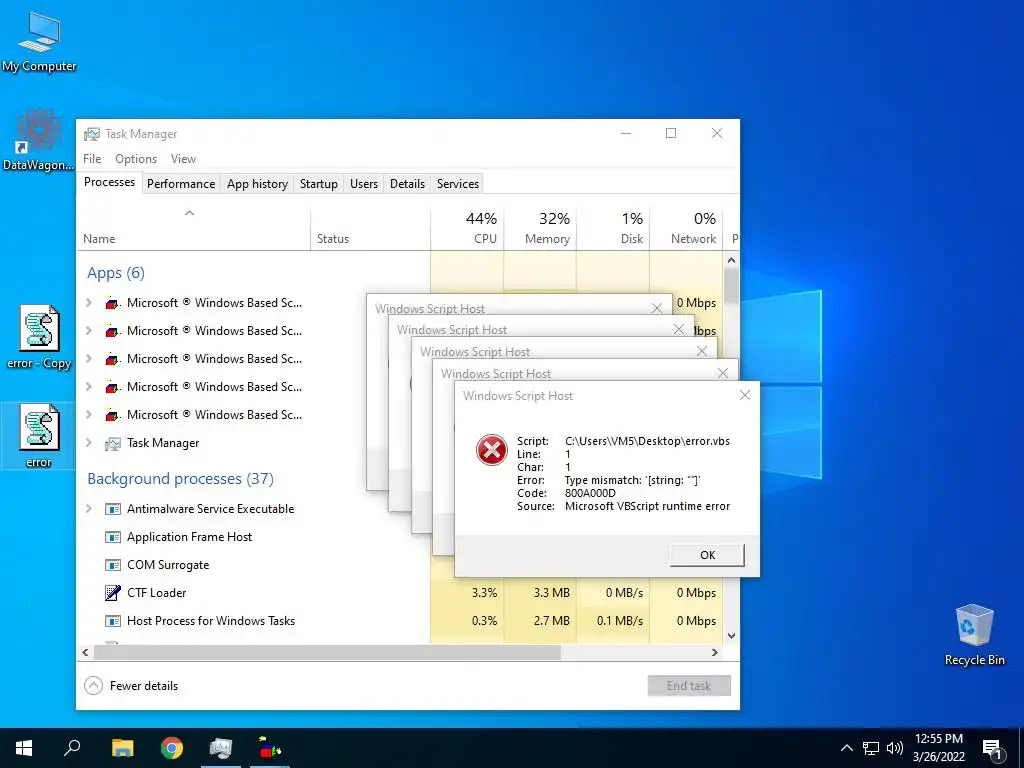Screen dimensions: 1024x768
Task: Click the End task button
Action: 689,686
